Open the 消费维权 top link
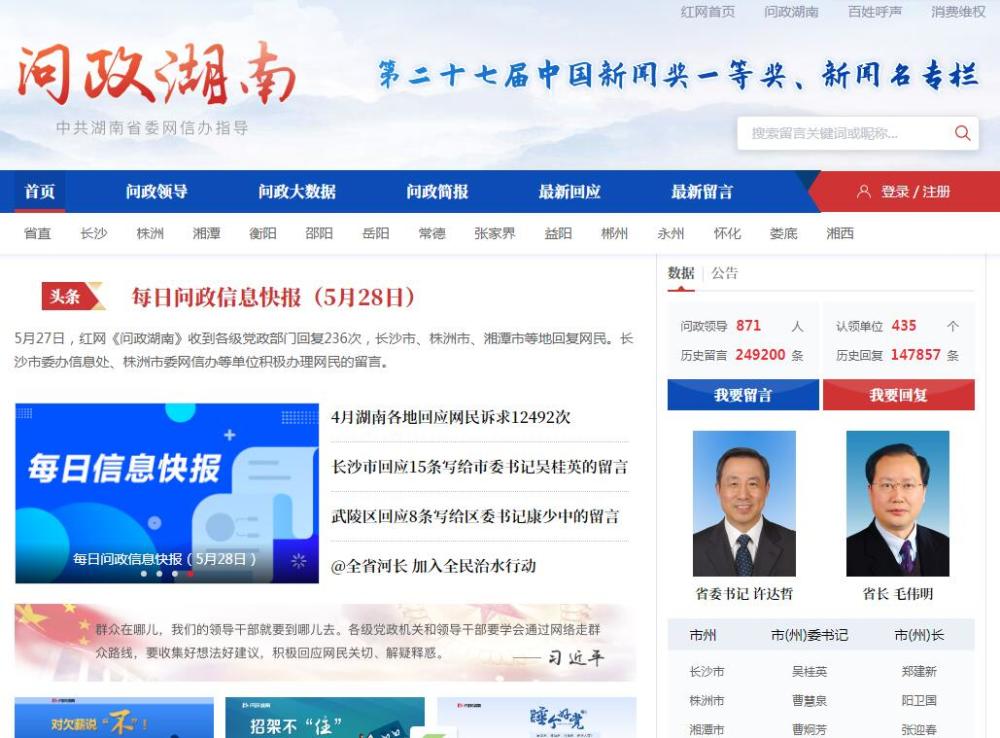Viewport: 1000px width, 738px height. tap(958, 12)
